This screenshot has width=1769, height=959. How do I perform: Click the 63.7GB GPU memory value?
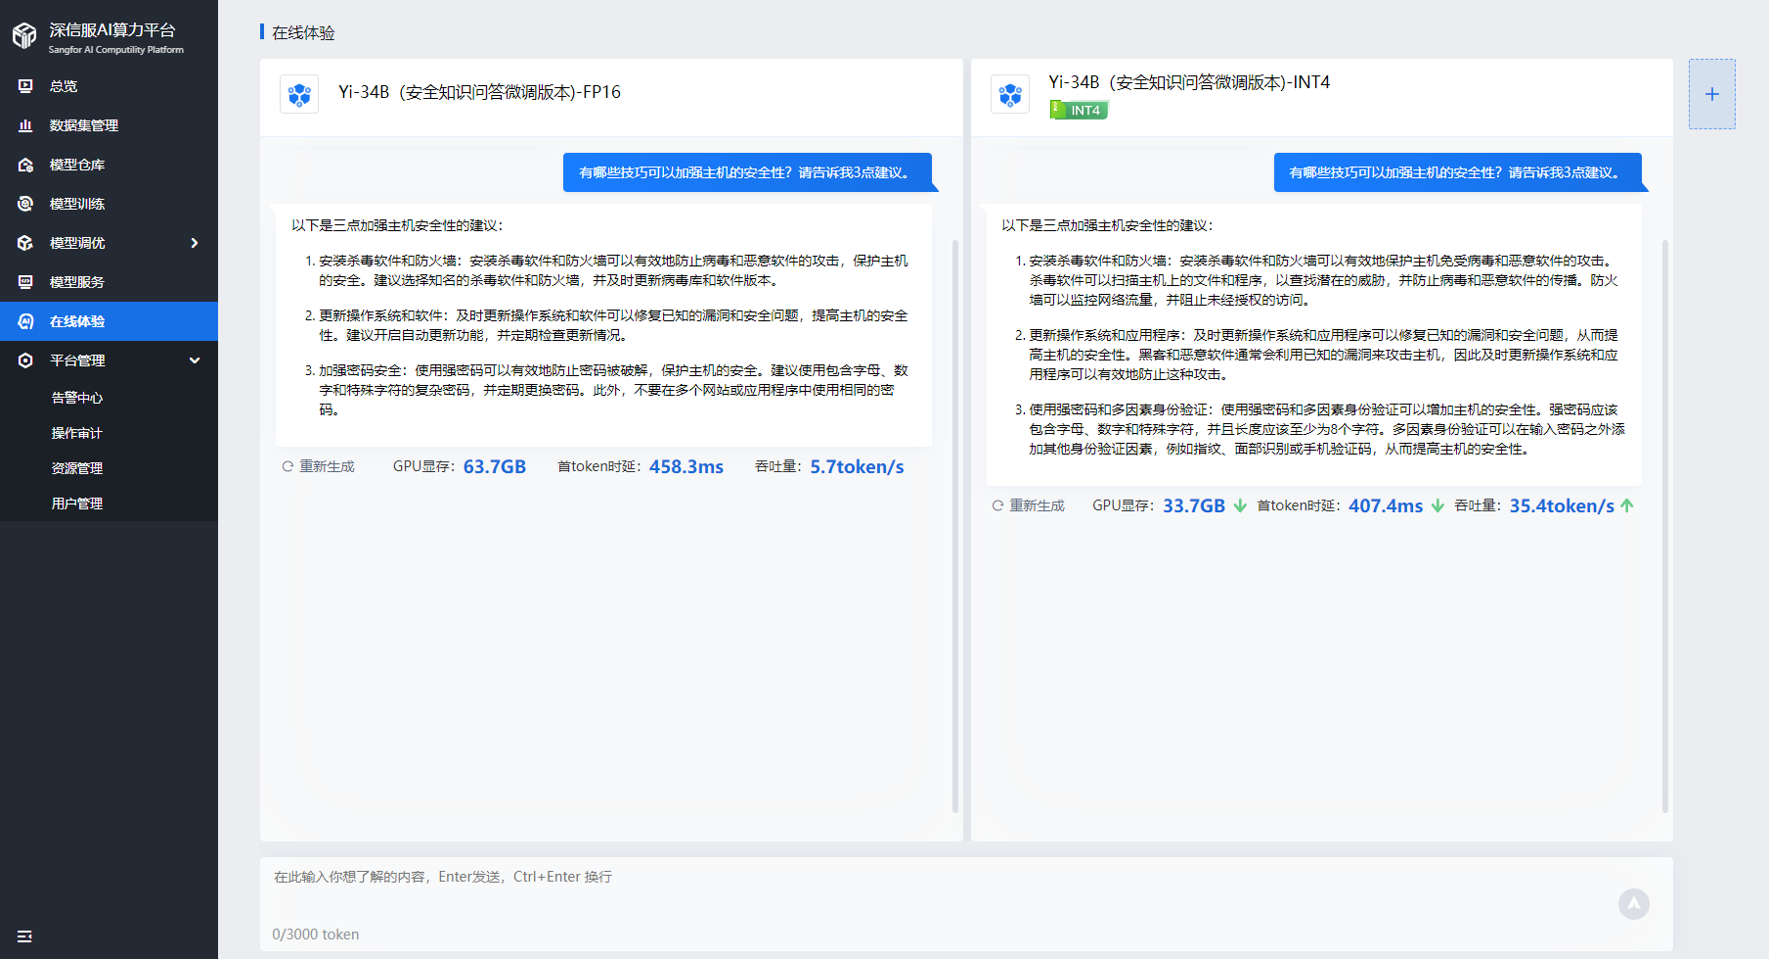[x=495, y=467]
